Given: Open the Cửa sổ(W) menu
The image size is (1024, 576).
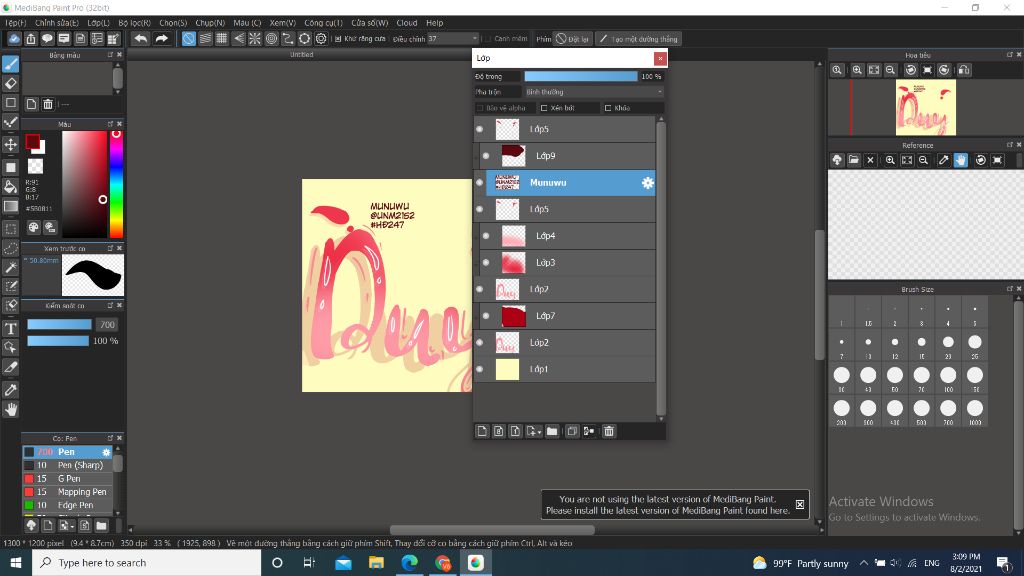Looking at the screenshot, I should pyautogui.click(x=370, y=23).
